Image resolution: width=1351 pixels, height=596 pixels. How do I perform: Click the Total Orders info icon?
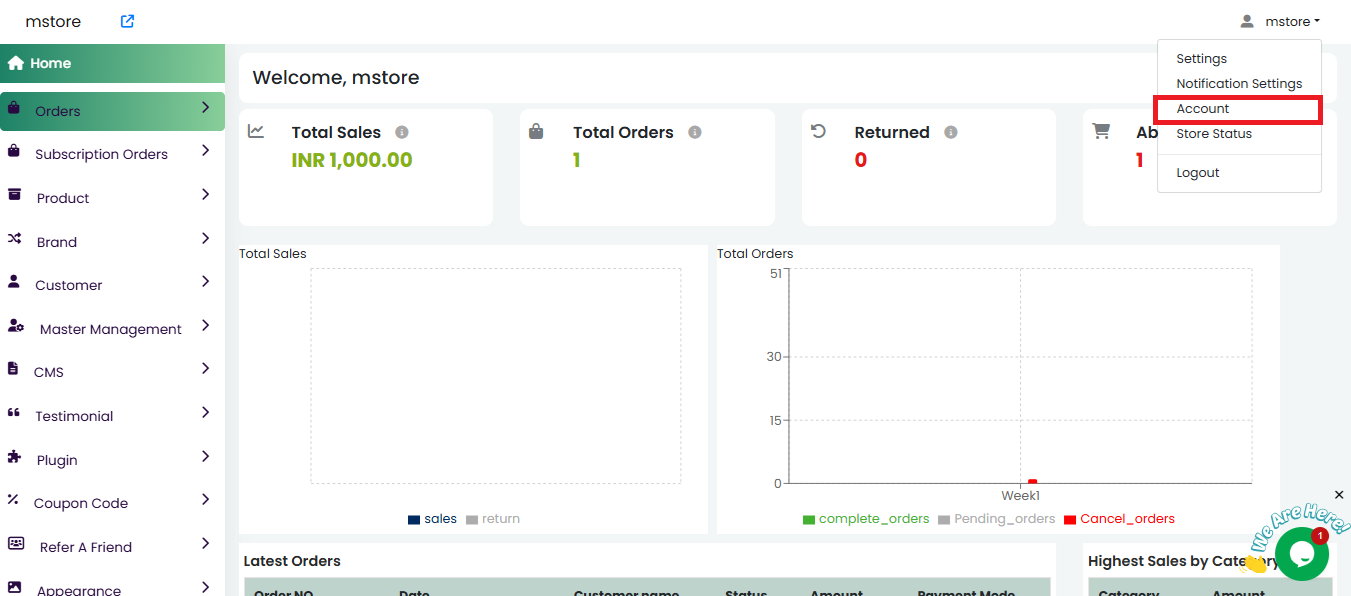coord(695,132)
